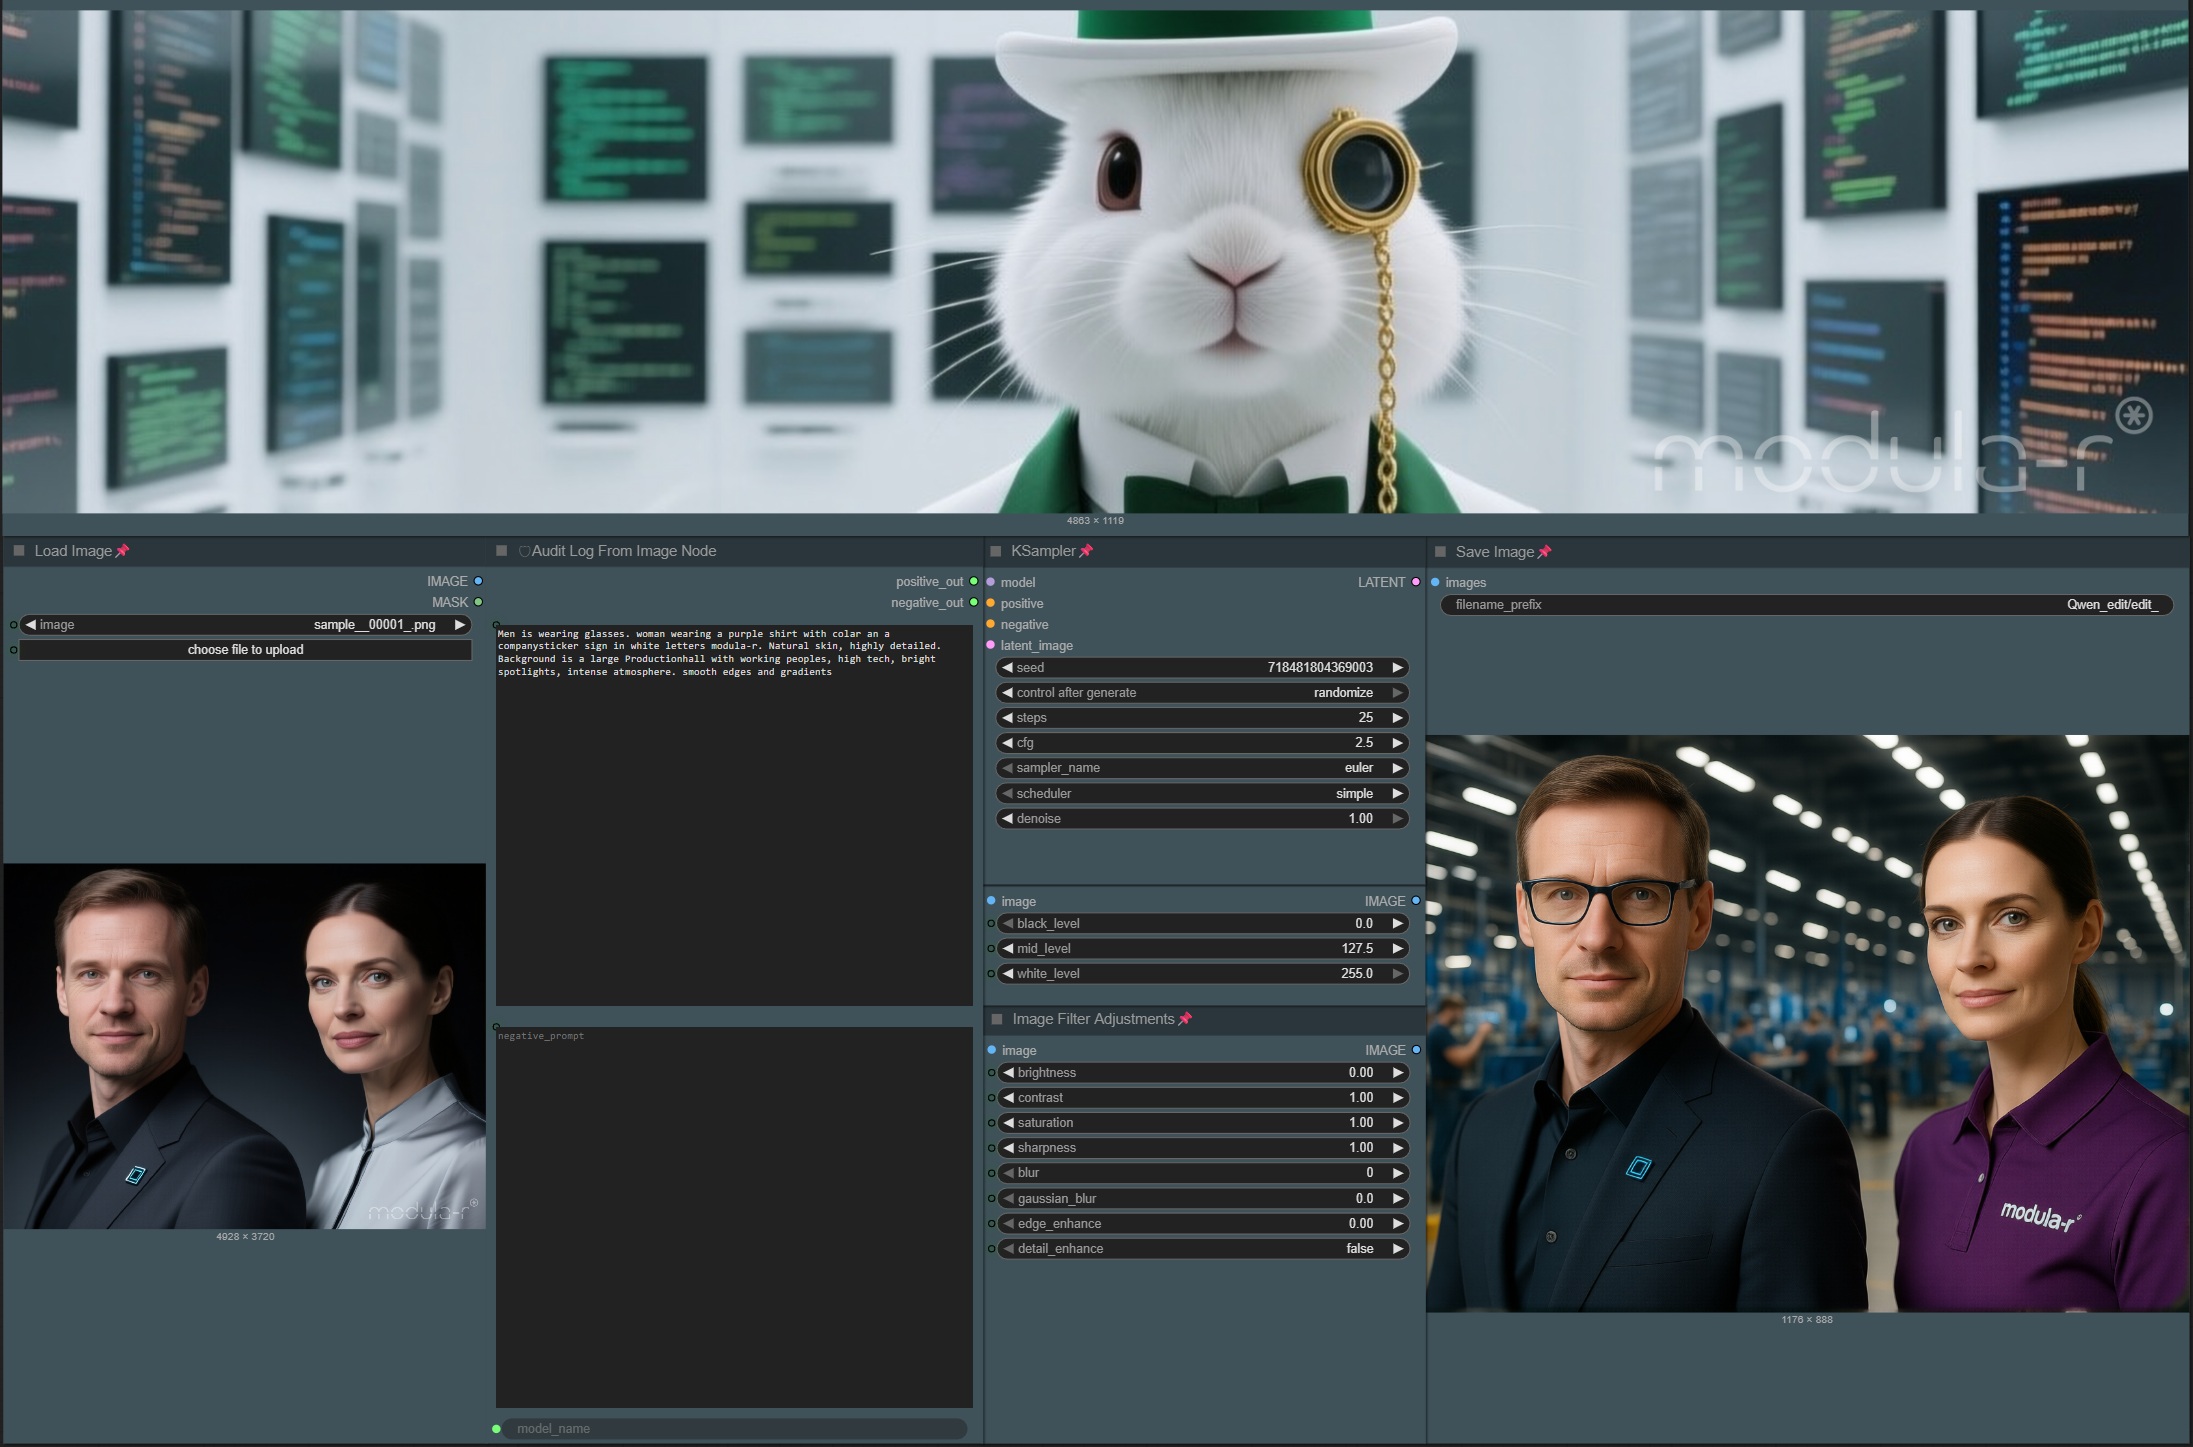Unpin the Load Image node

click(x=124, y=550)
